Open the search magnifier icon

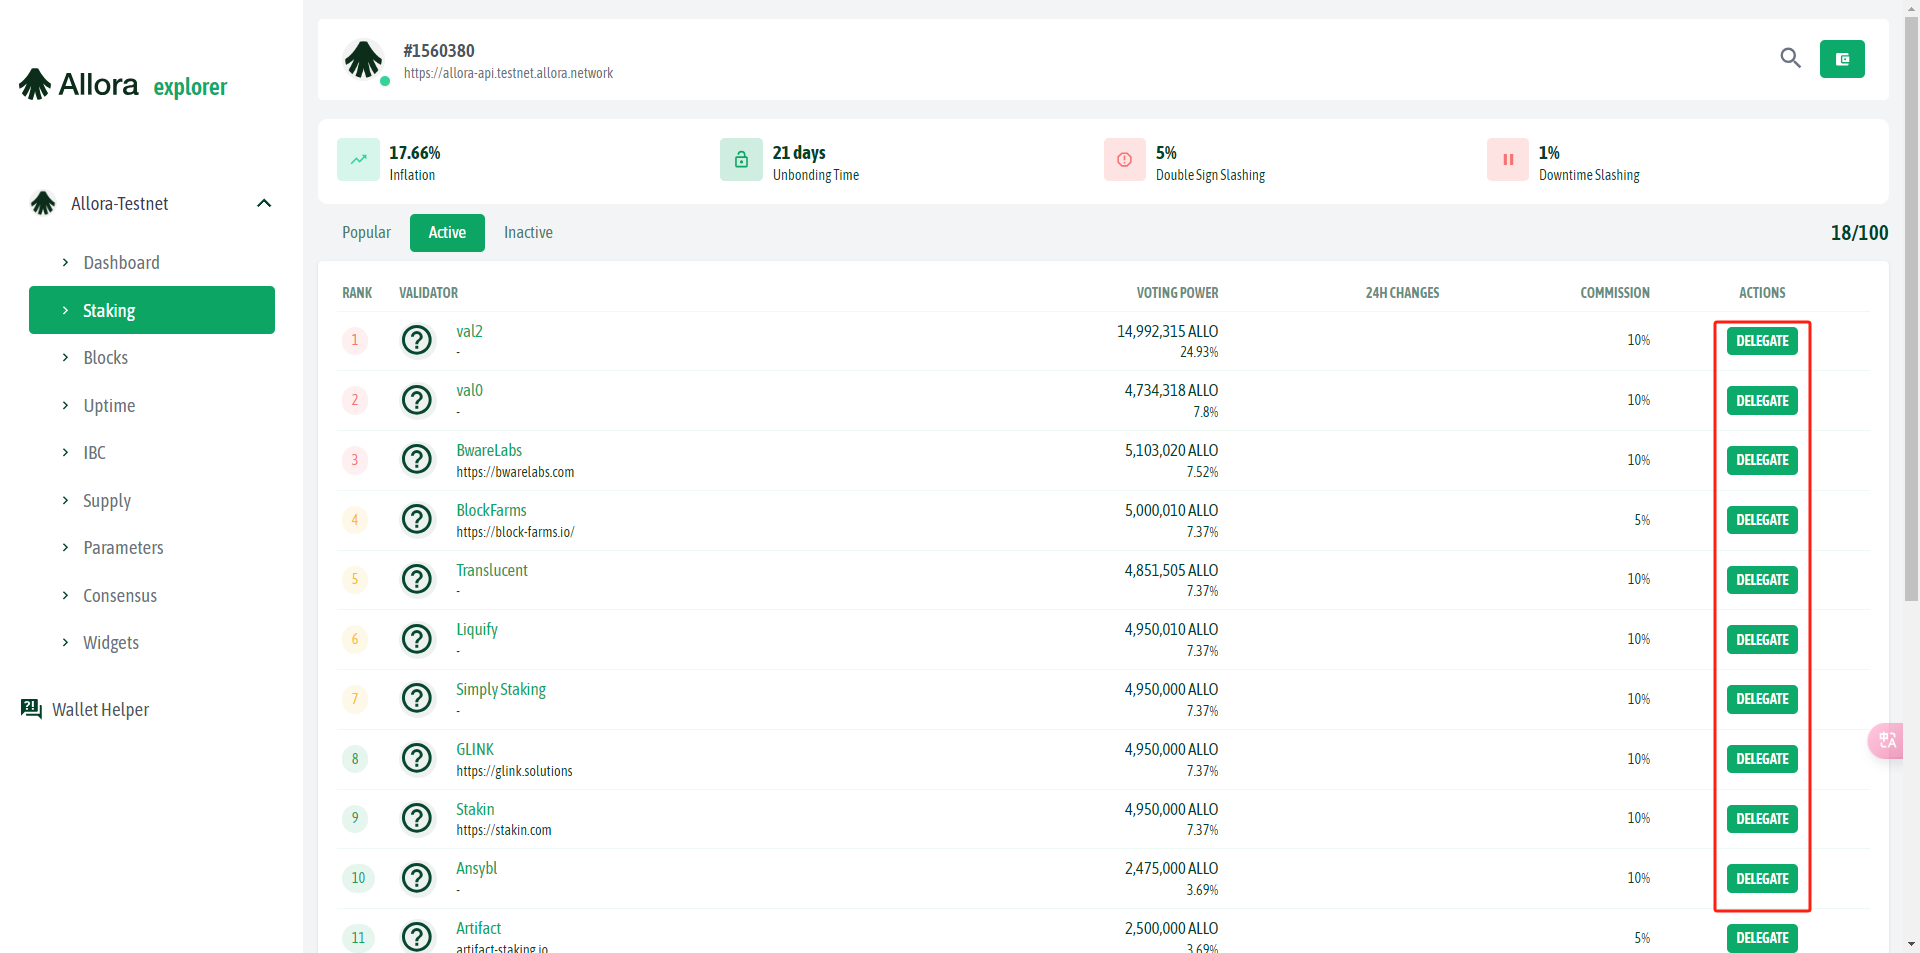tap(1790, 59)
